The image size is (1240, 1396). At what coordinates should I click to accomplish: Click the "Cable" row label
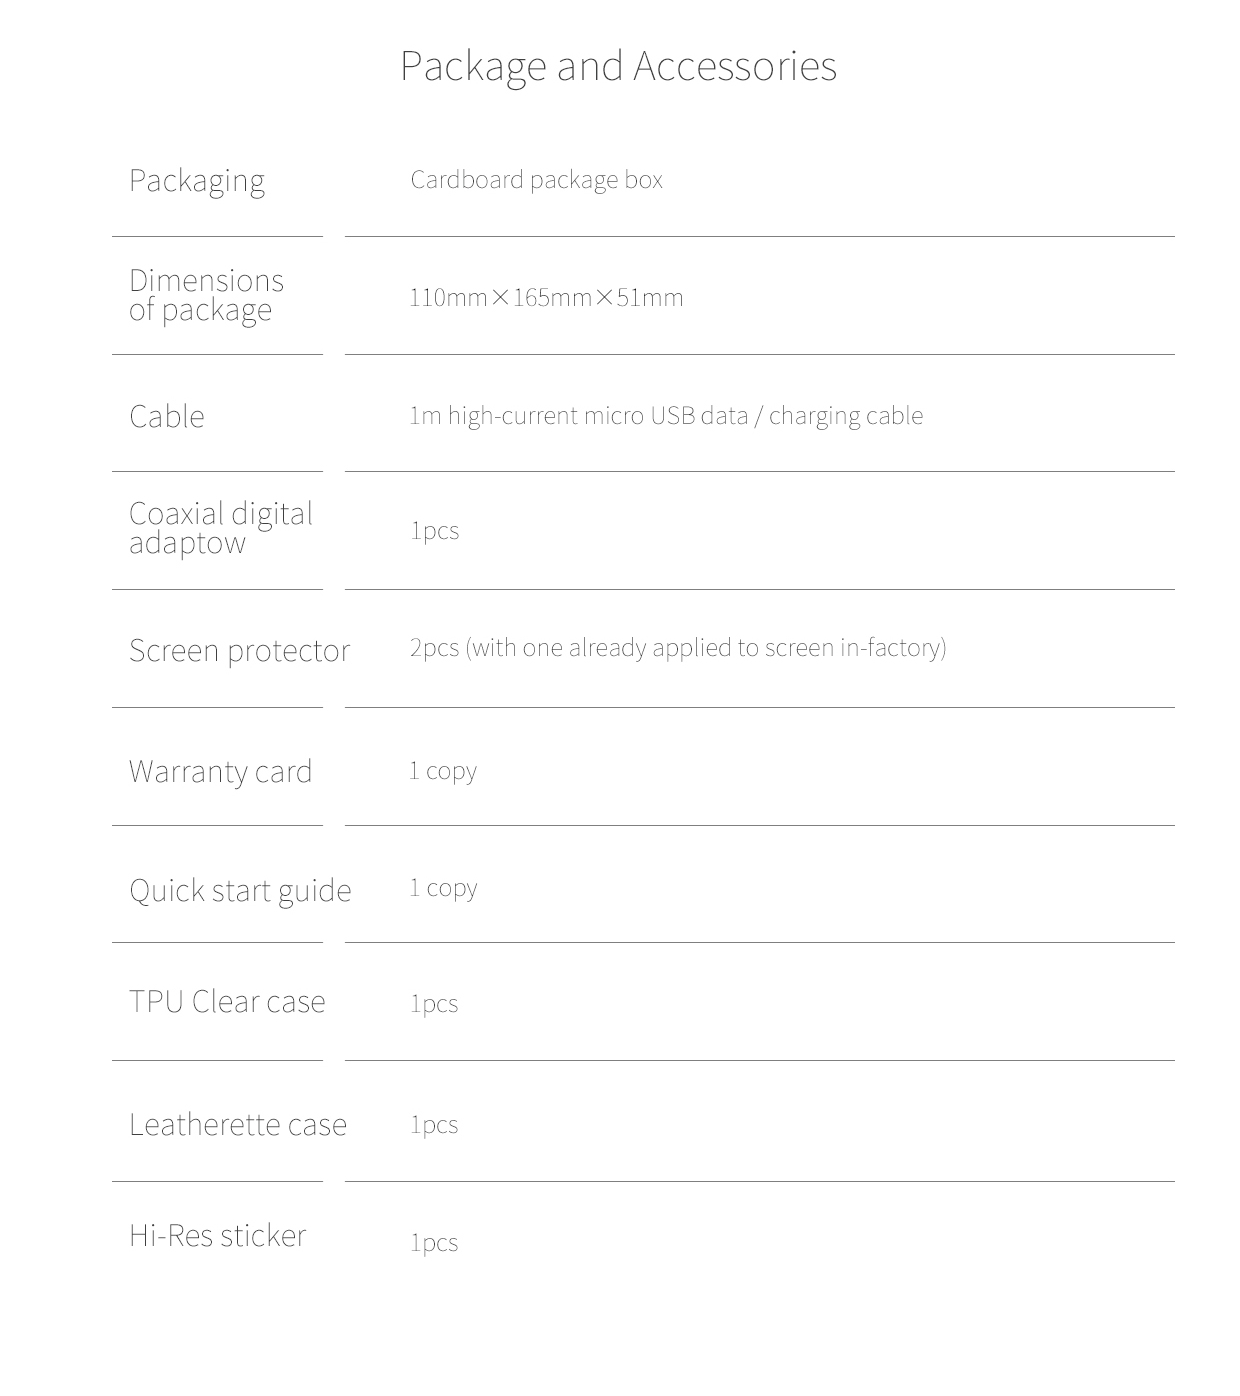pyautogui.click(x=167, y=416)
